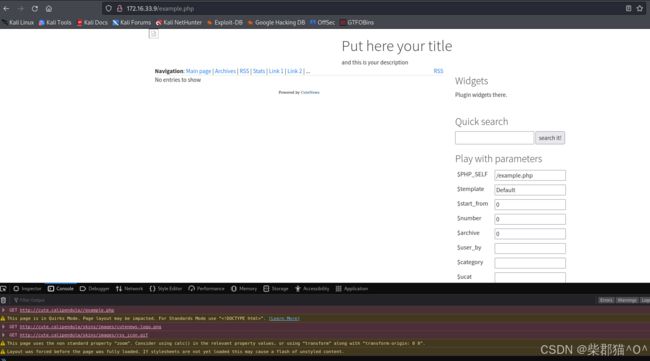Open Google Hacking DB bookmark

tap(276, 22)
